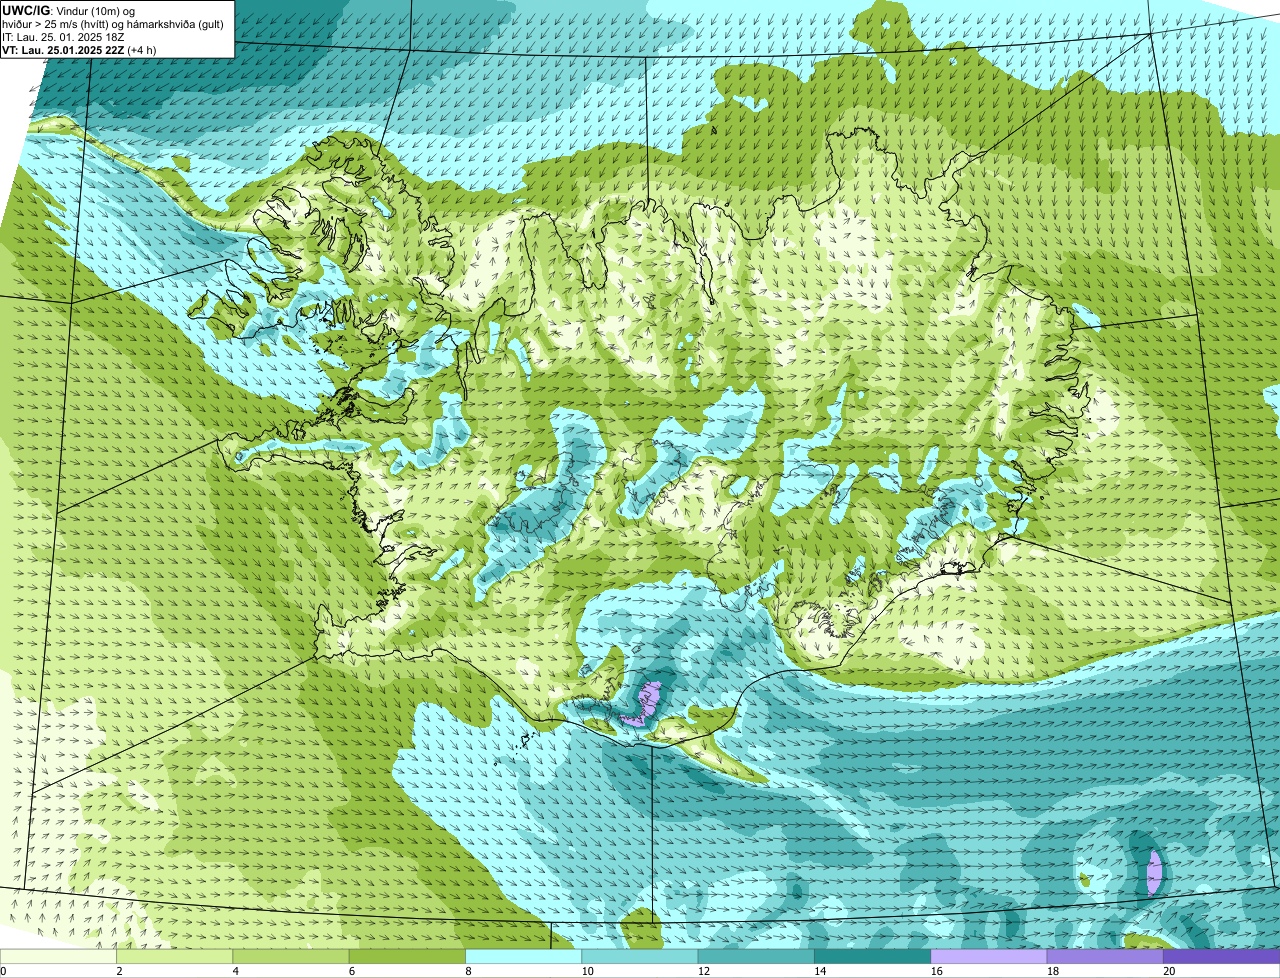Click the 2–4 m/s light green legend swatch
The image size is (1280, 978).
(x=175, y=956)
